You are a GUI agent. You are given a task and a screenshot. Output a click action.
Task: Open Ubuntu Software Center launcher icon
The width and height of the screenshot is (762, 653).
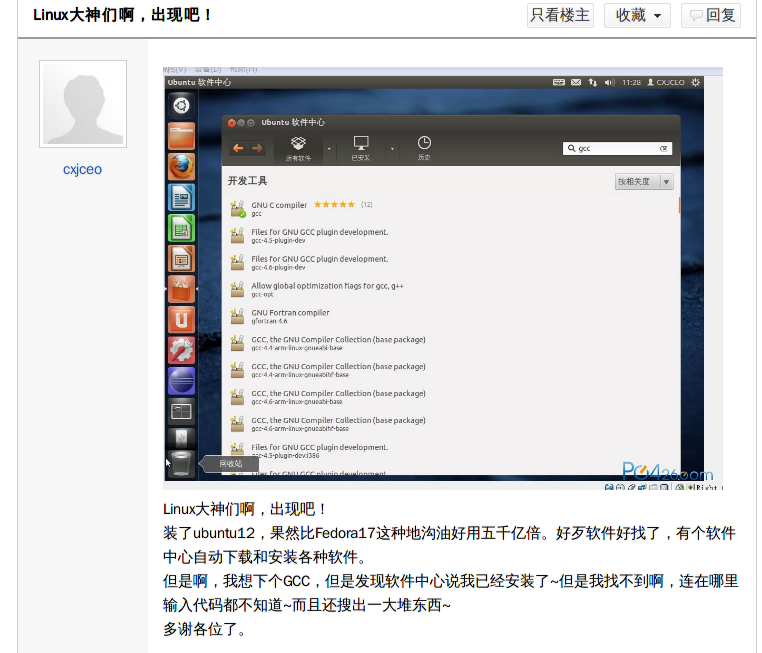click(181, 289)
